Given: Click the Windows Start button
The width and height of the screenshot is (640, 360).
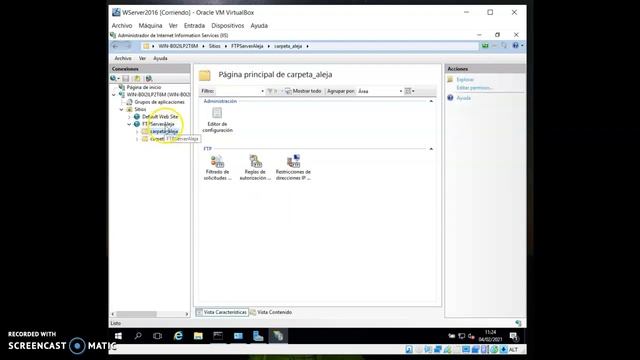Looking at the screenshot, I should click(118, 336).
